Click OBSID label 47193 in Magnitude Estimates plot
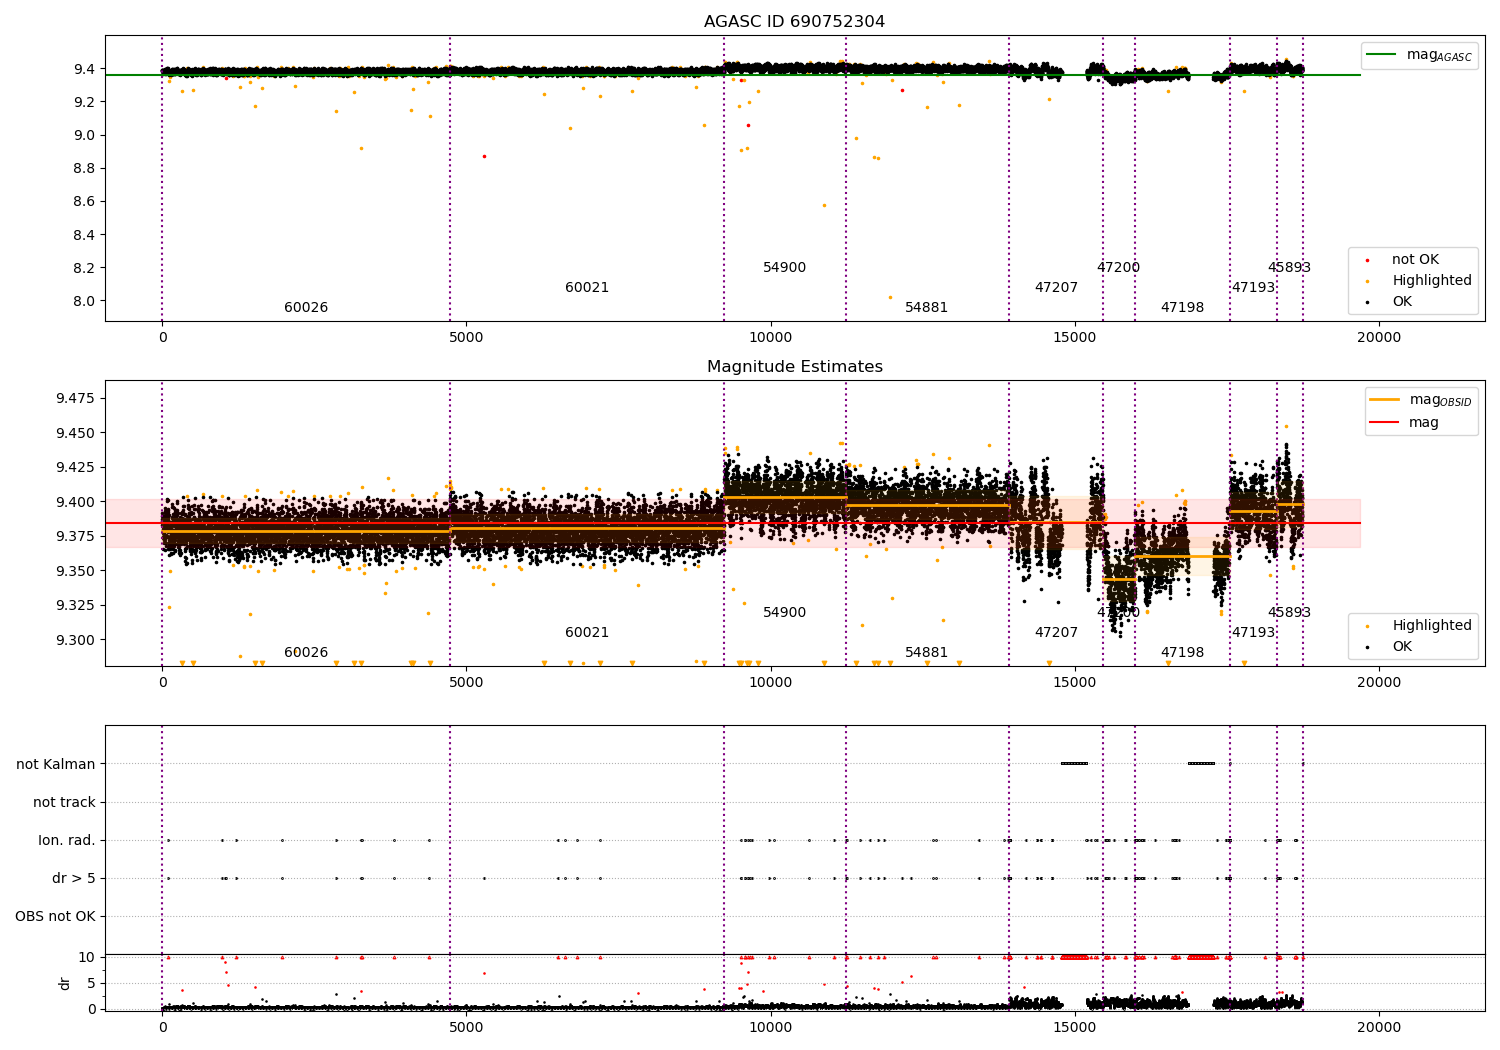Screen dimensions: 1500x1050 tap(1253, 633)
